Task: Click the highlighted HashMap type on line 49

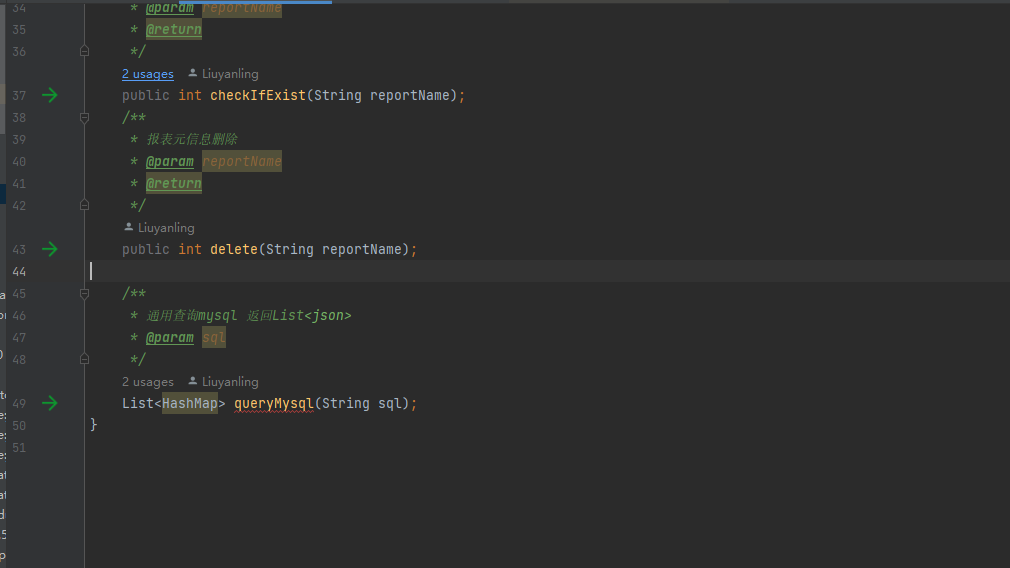Action: click(x=190, y=403)
